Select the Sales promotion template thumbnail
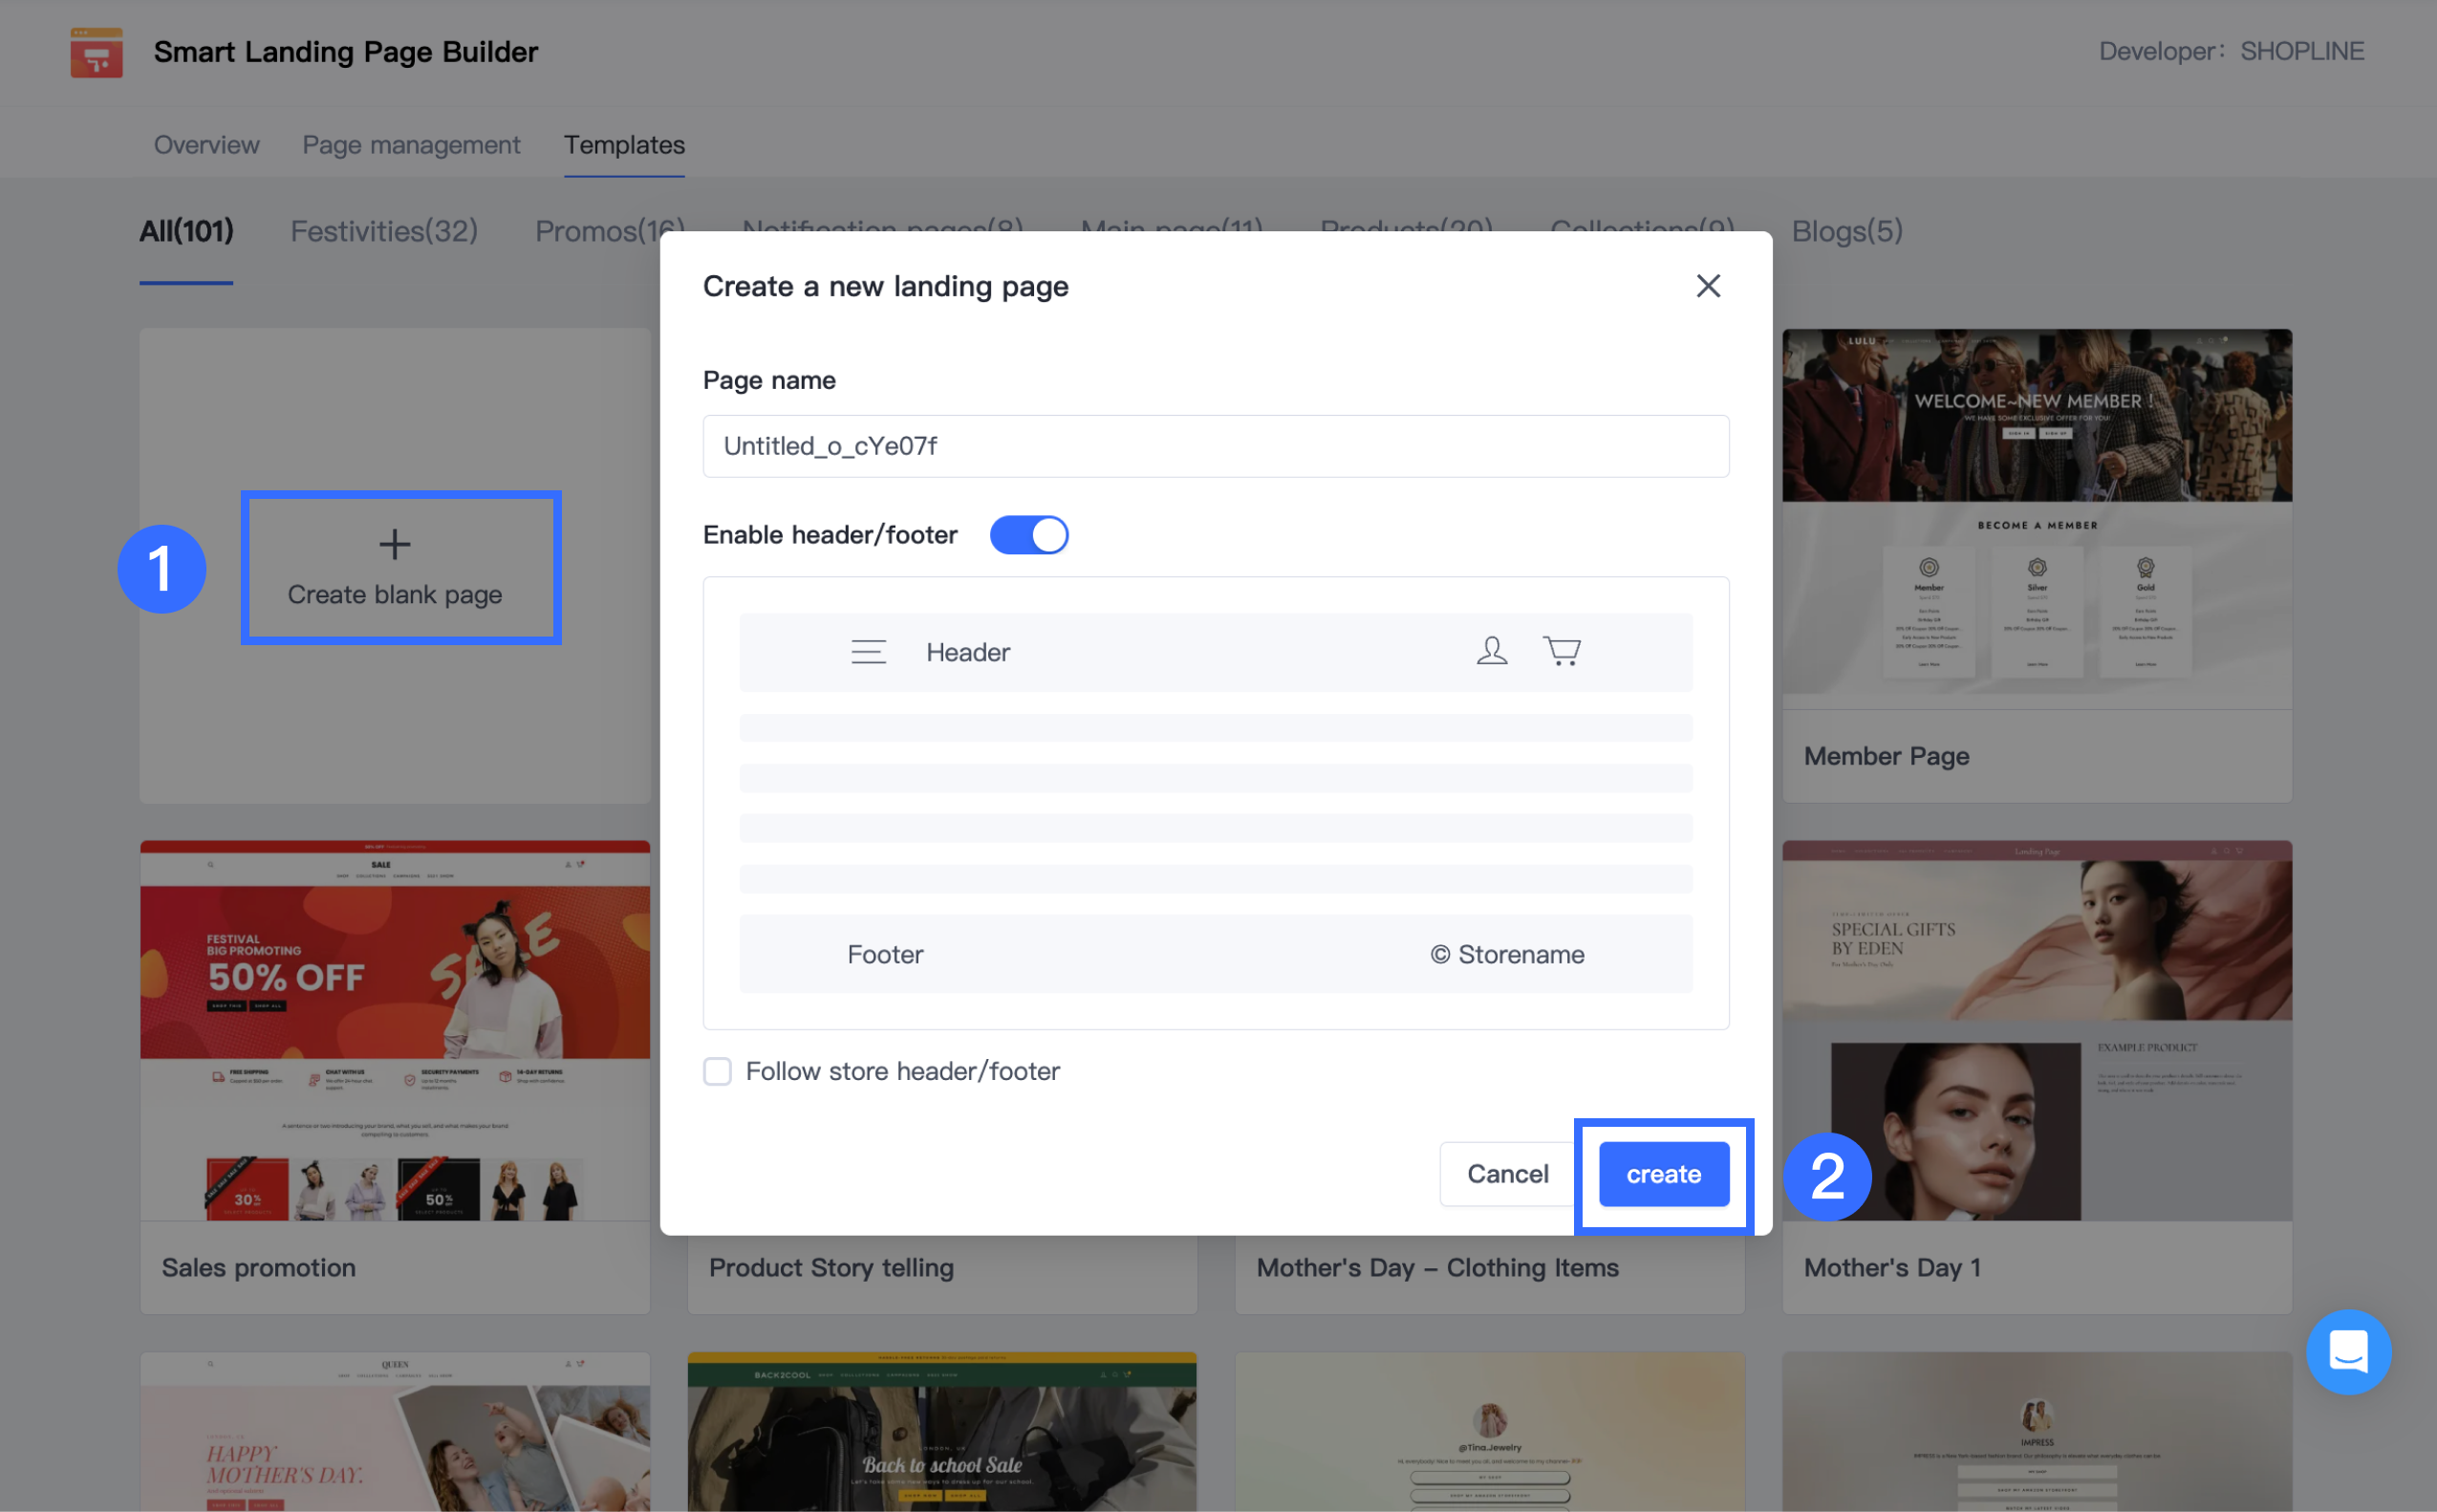2437x1512 pixels. [394, 1030]
